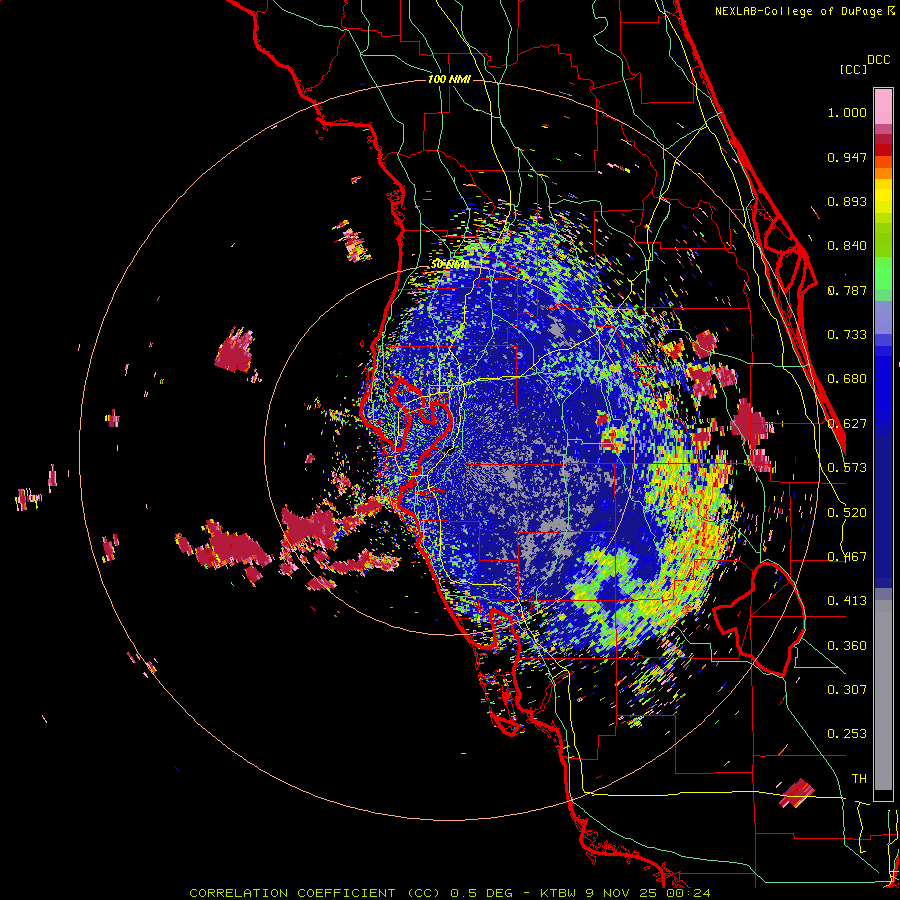Select the 0.573 scale value

pos(847,468)
